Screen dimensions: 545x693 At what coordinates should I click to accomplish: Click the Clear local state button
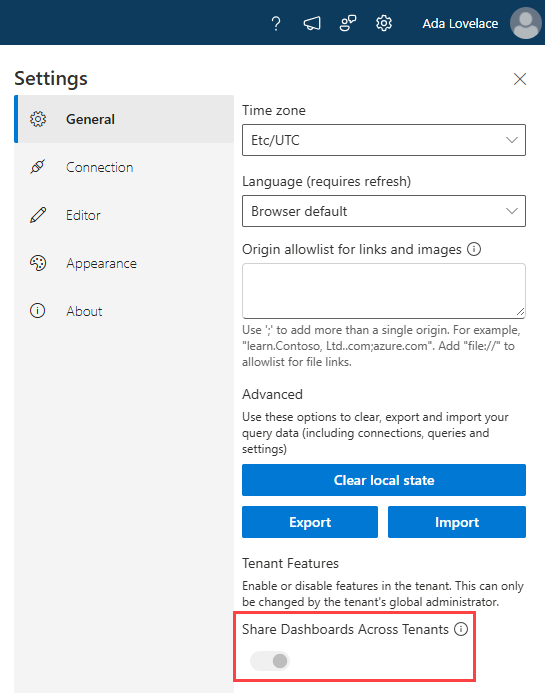click(x=384, y=480)
